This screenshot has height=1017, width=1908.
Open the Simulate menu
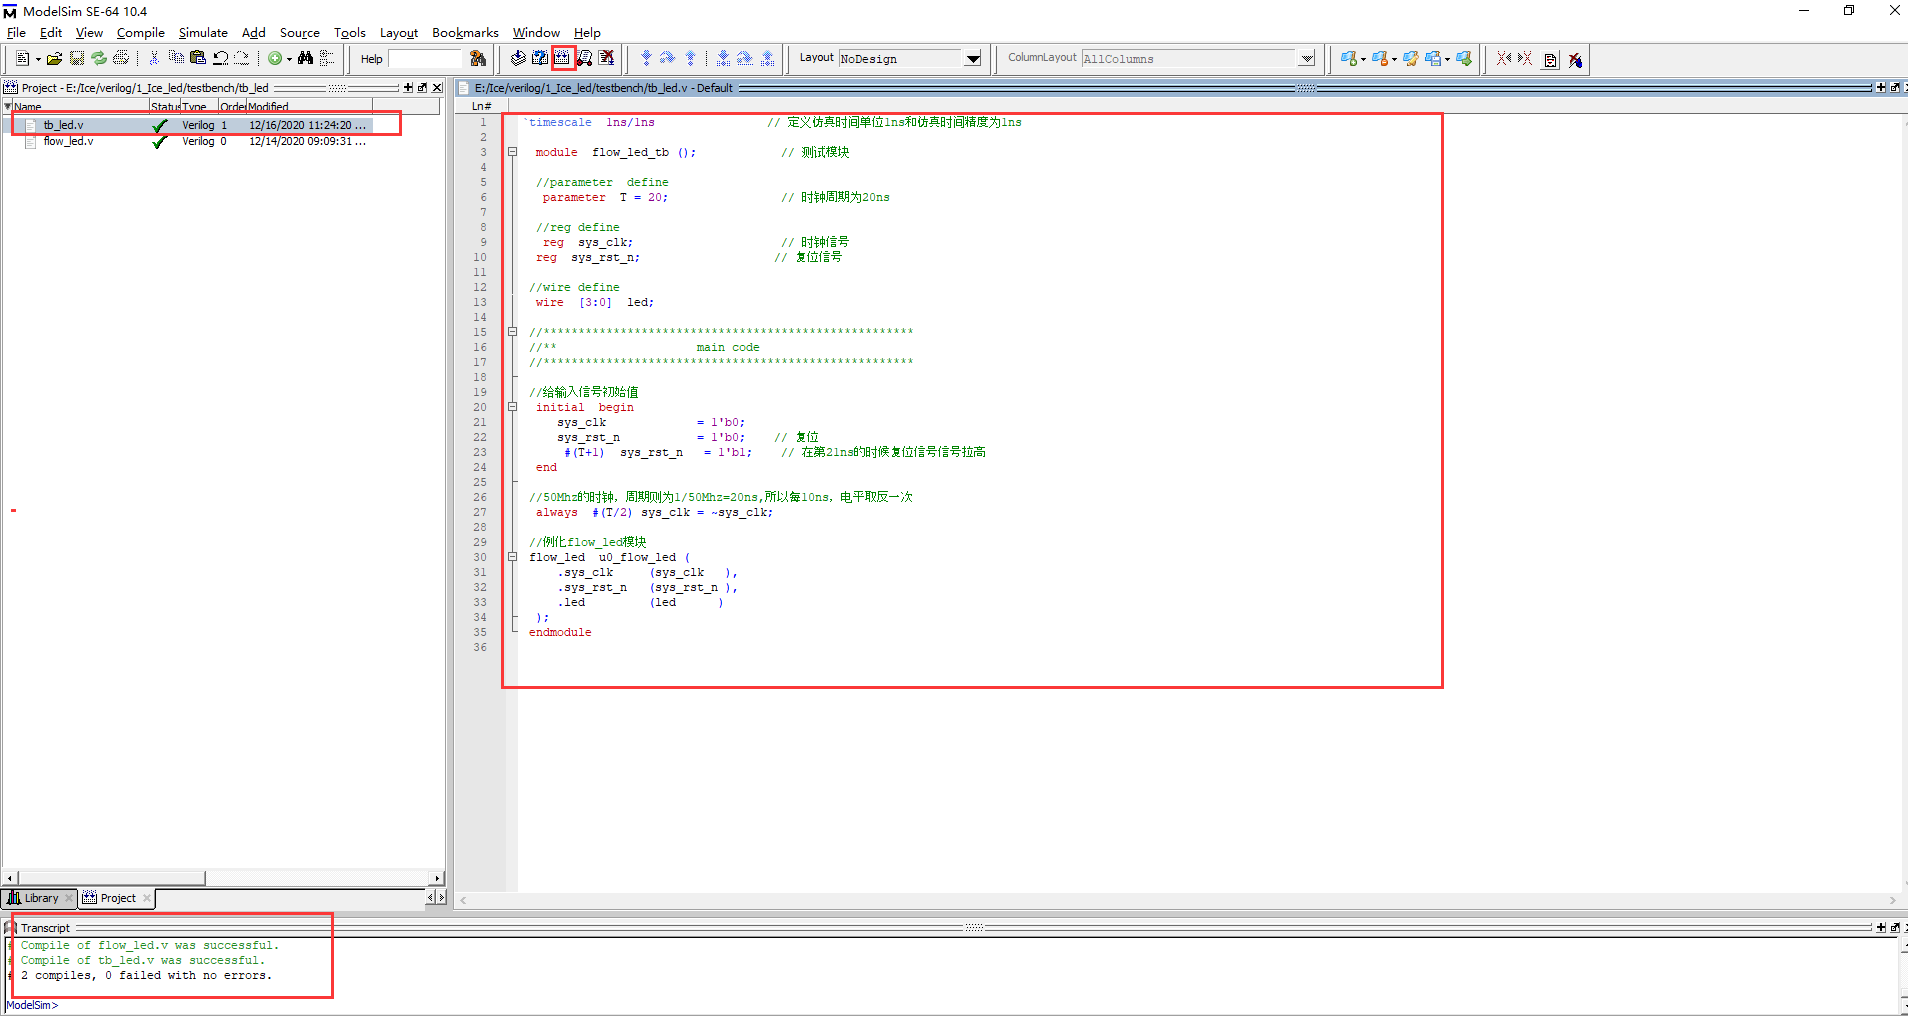click(x=203, y=32)
